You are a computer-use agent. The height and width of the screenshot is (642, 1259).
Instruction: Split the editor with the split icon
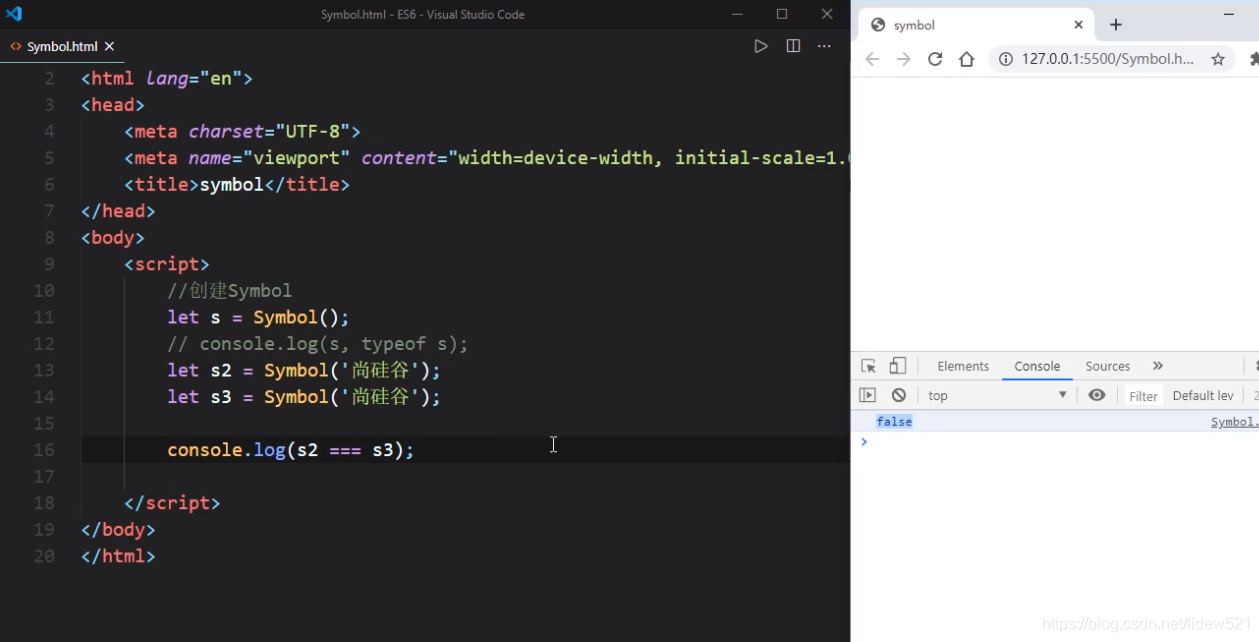click(x=793, y=46)
